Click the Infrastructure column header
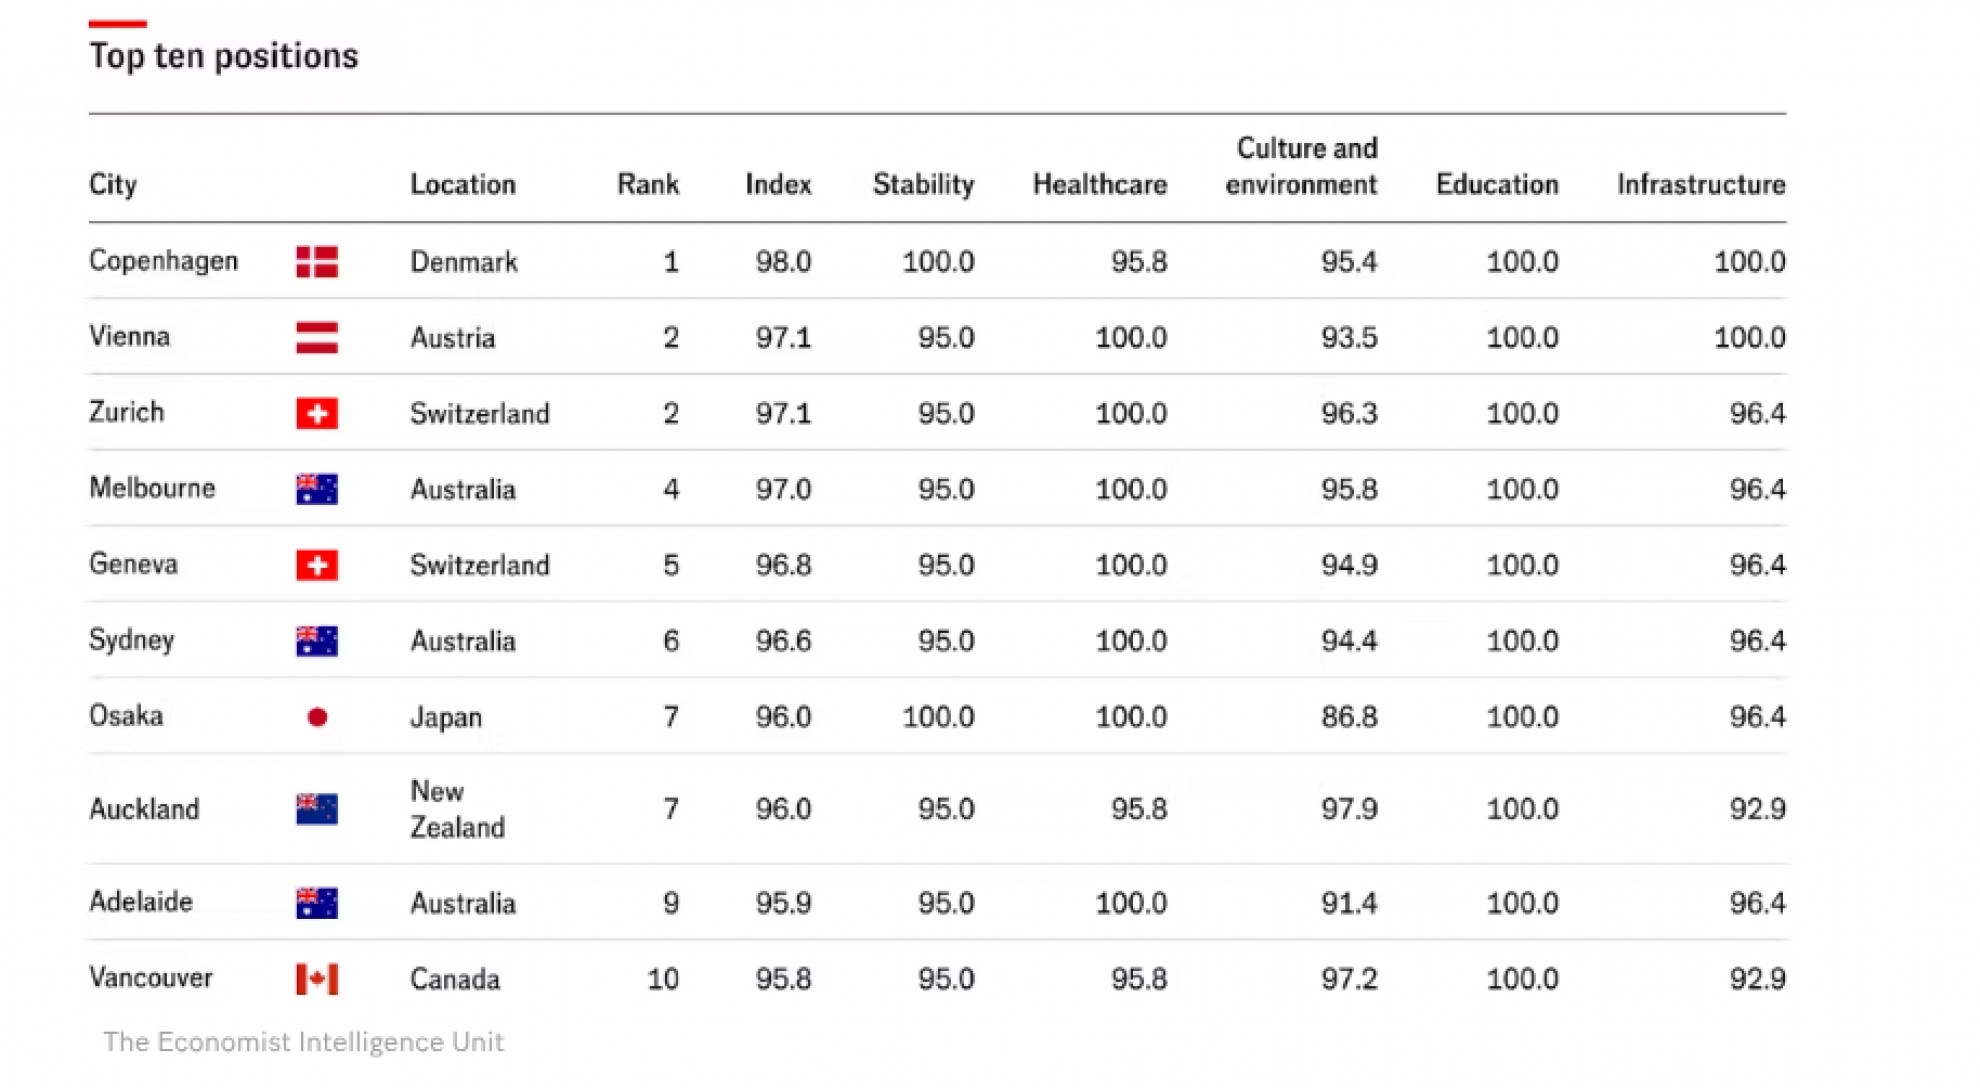The width and height of the screenshot is (1980, 1088). click(1701, 185)
